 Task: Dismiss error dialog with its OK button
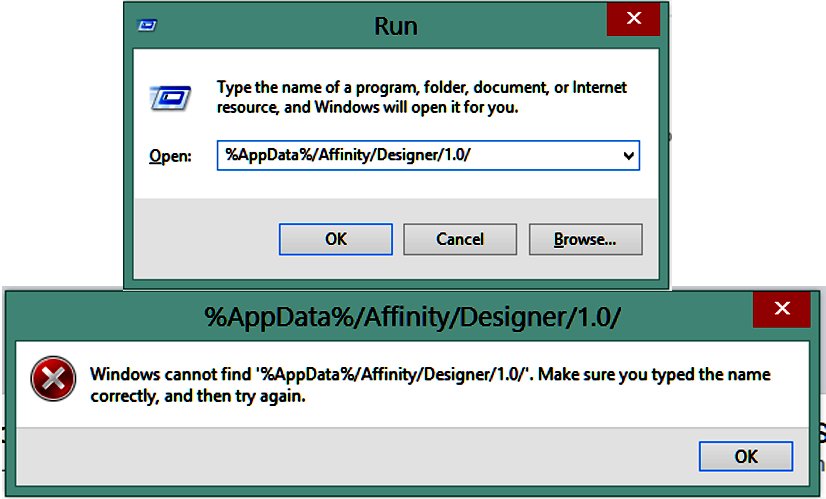745,456
